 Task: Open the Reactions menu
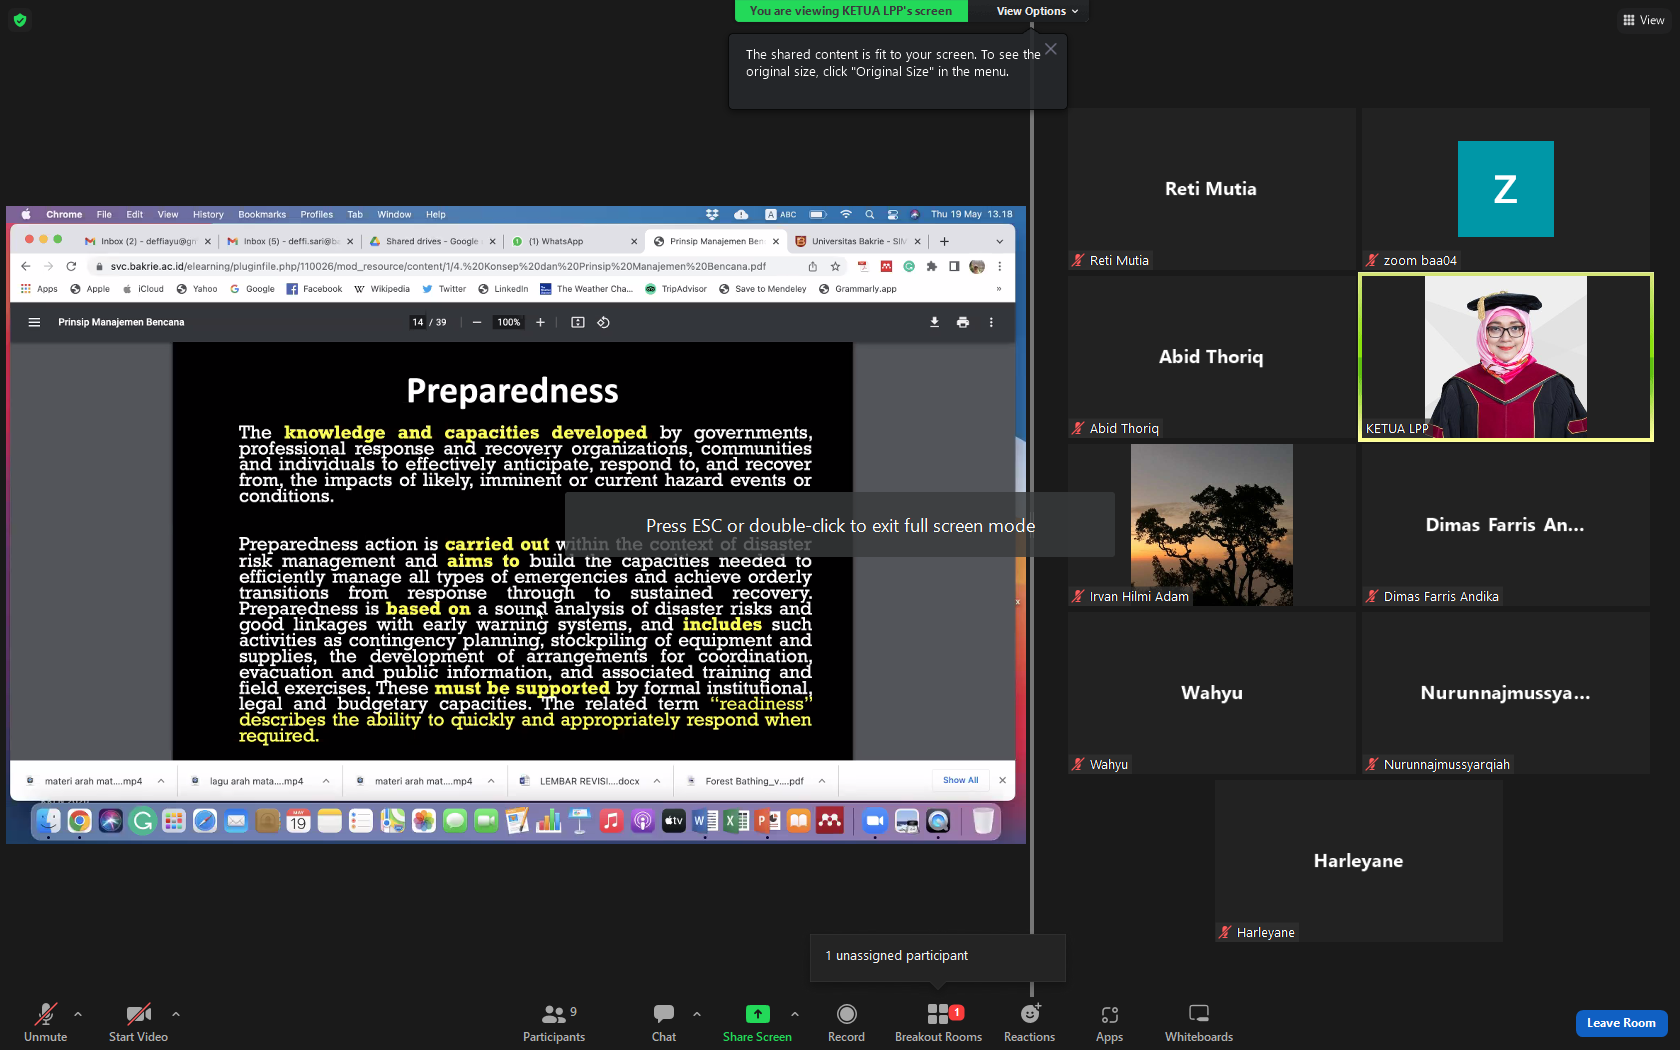pos(1029,1023)
